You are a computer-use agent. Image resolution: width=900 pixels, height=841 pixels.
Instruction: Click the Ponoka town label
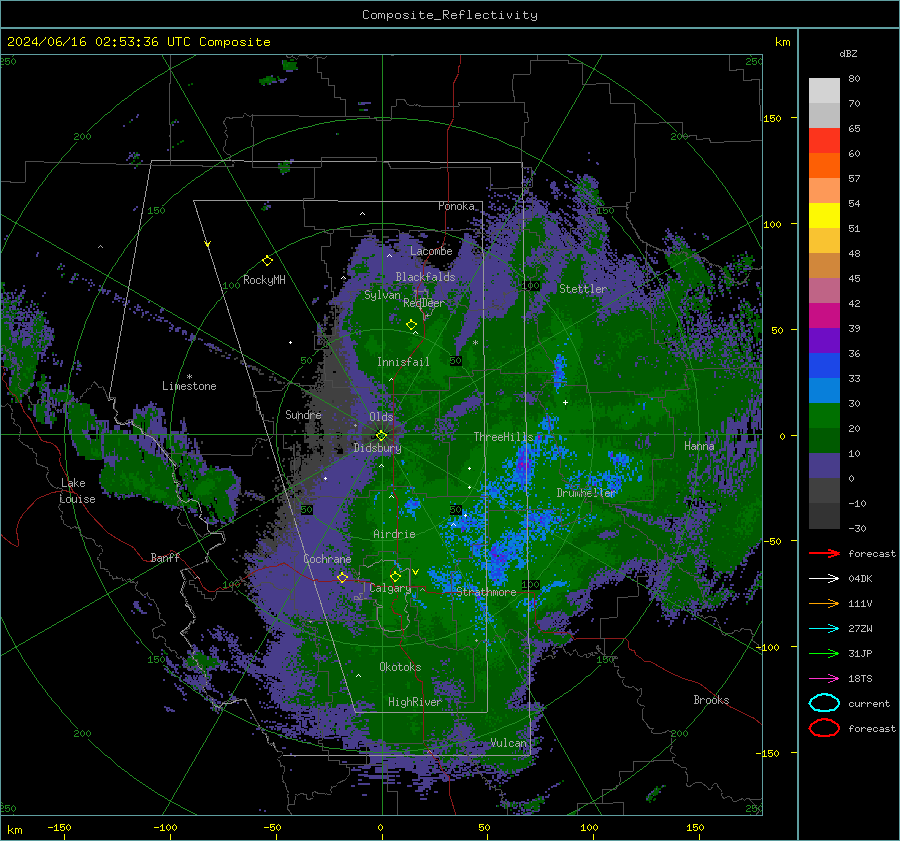click(x=456, y=207)
